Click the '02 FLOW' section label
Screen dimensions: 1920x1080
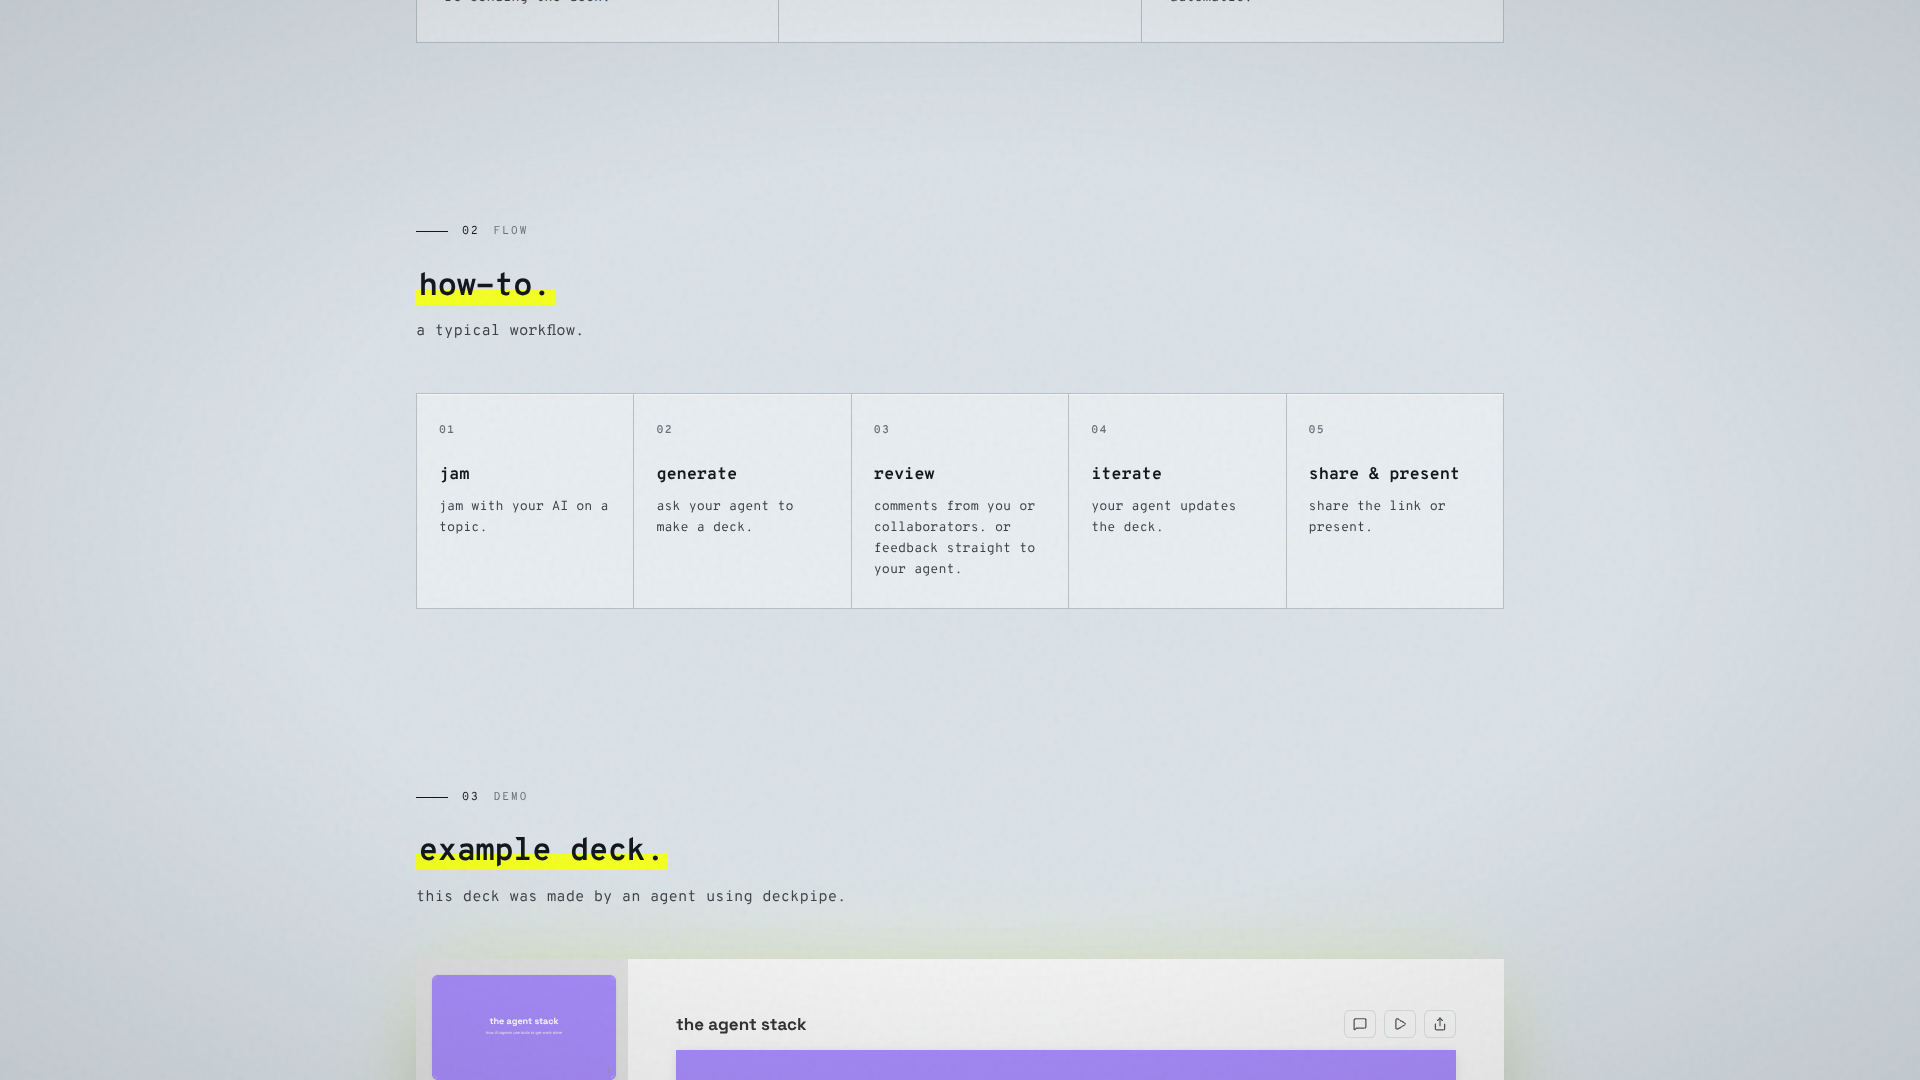tap(494, 231)
